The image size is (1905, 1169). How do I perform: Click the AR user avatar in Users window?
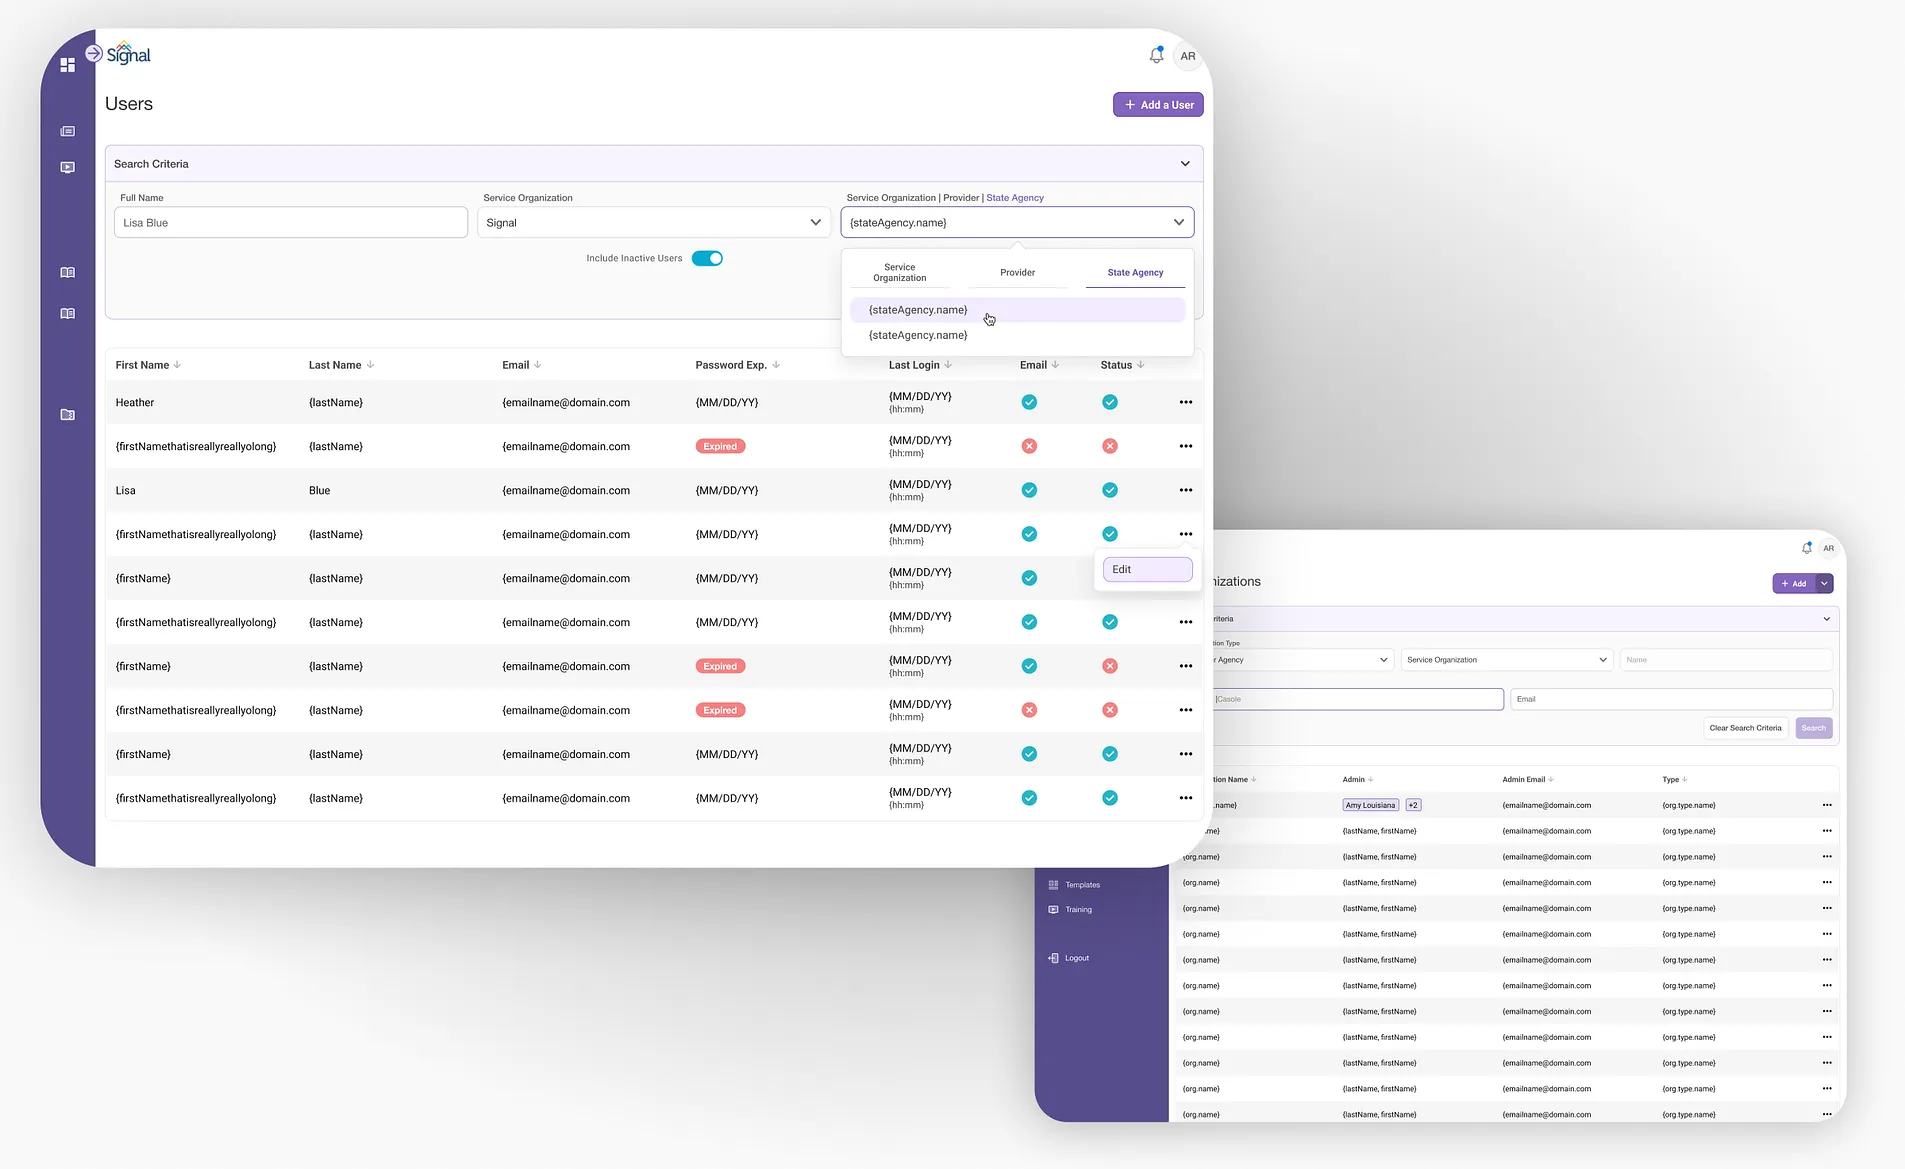click(x=1187, y=56)
